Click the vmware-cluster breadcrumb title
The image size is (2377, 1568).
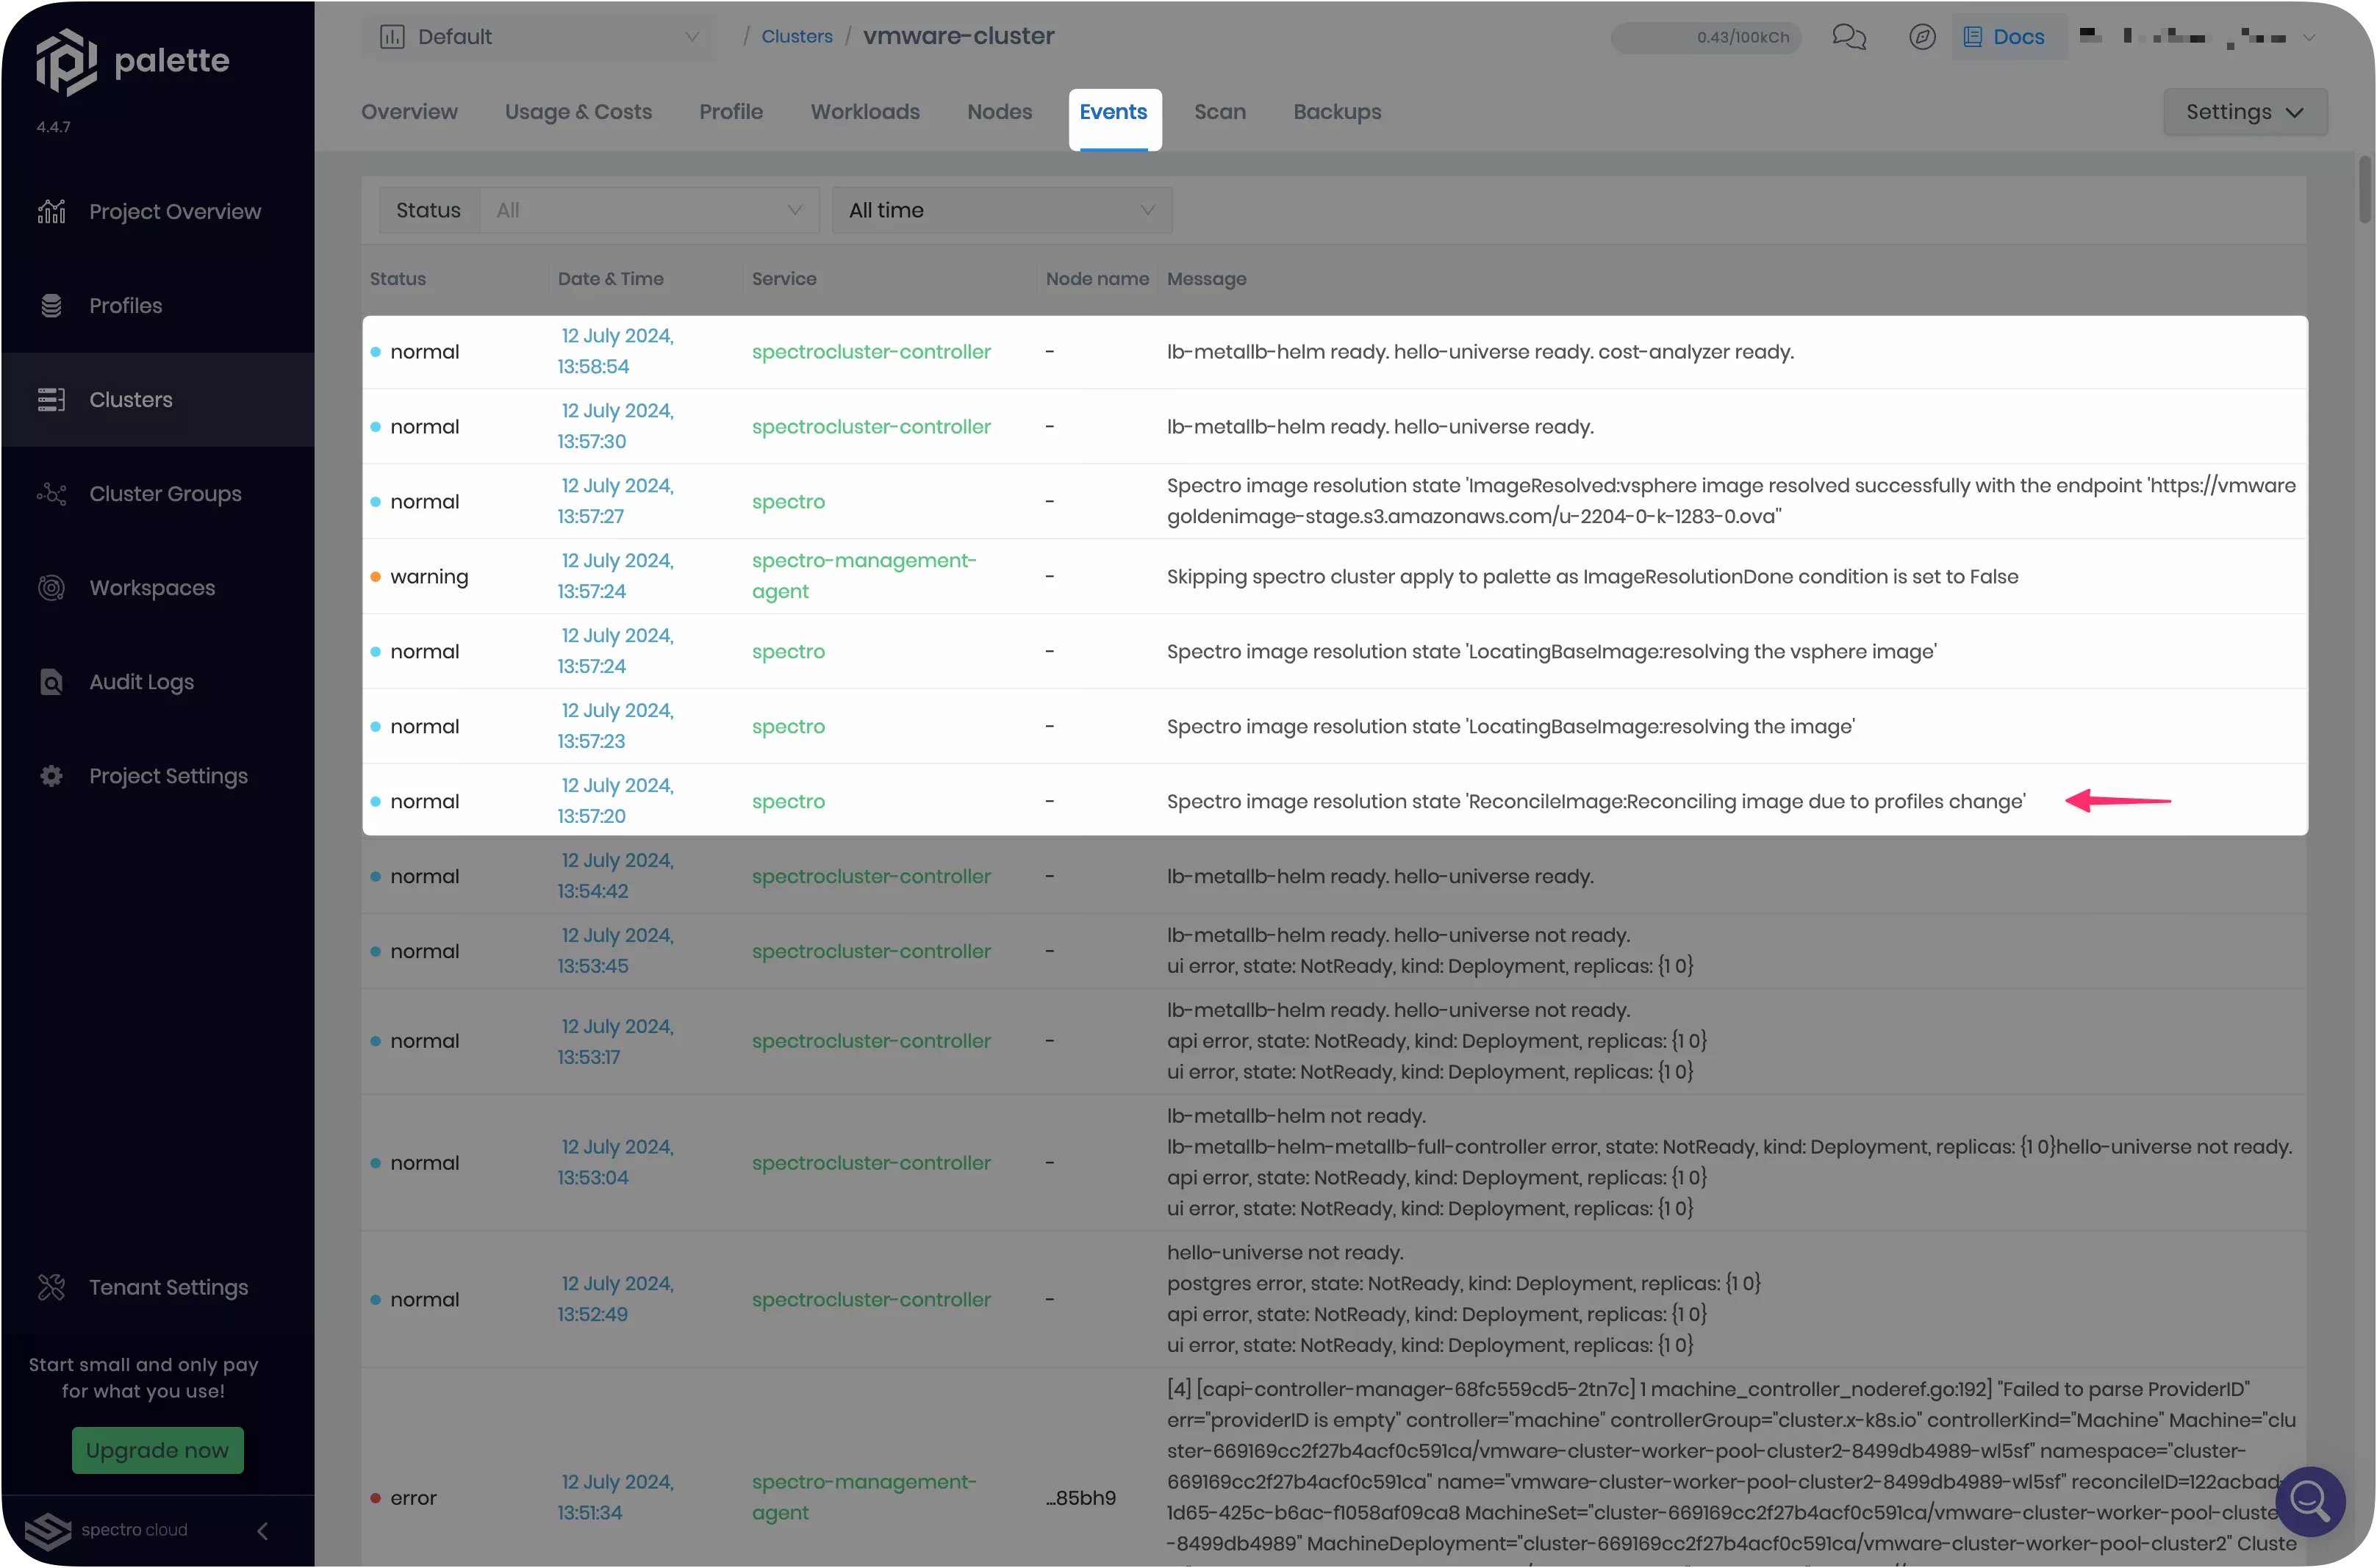tap(958, 37)
